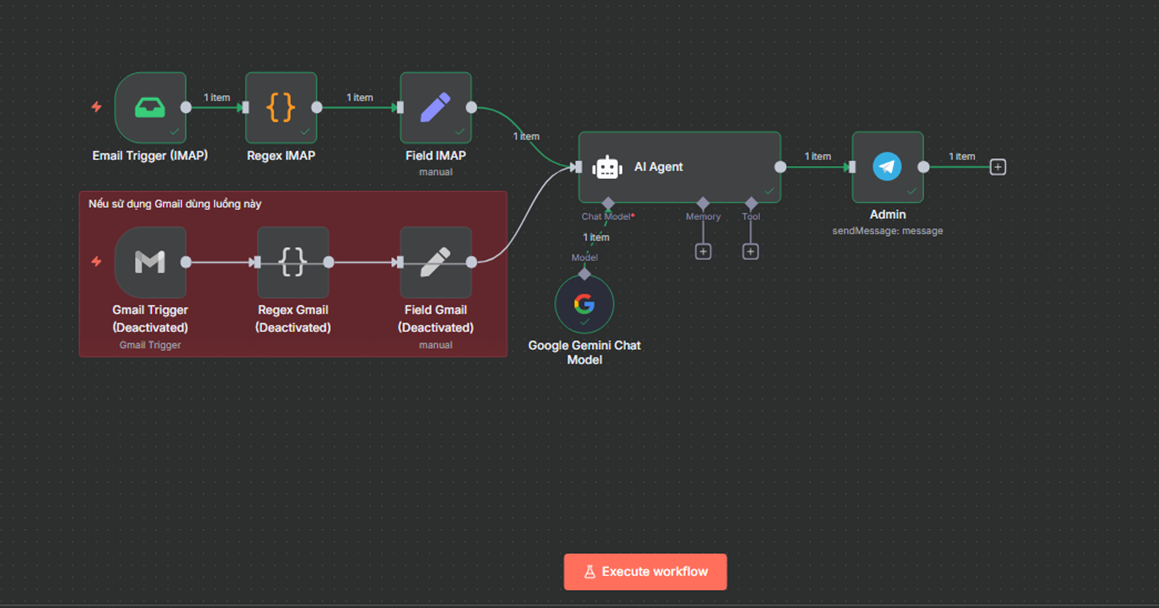Viewport: 1159px width, 608px height.
Task: Click lightning trigger icon beside Email Trigger
Action: tap(97, 107)
